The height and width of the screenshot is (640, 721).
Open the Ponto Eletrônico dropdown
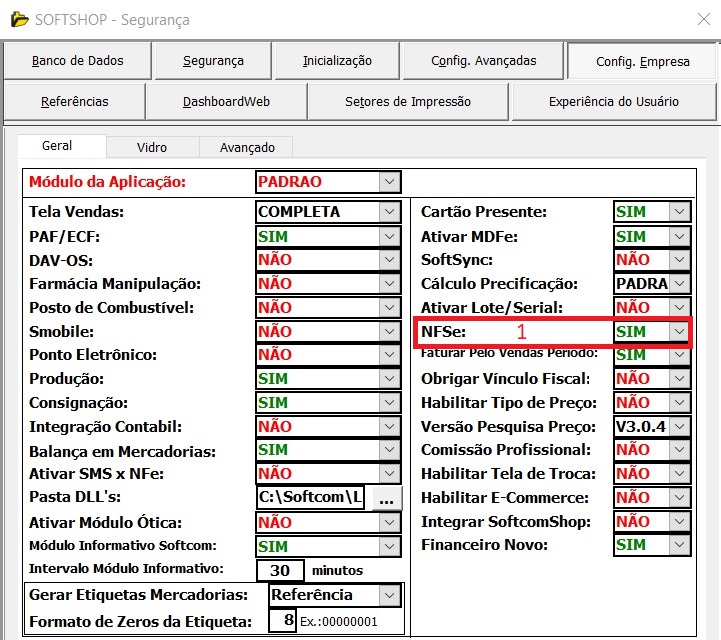point(389,354)
